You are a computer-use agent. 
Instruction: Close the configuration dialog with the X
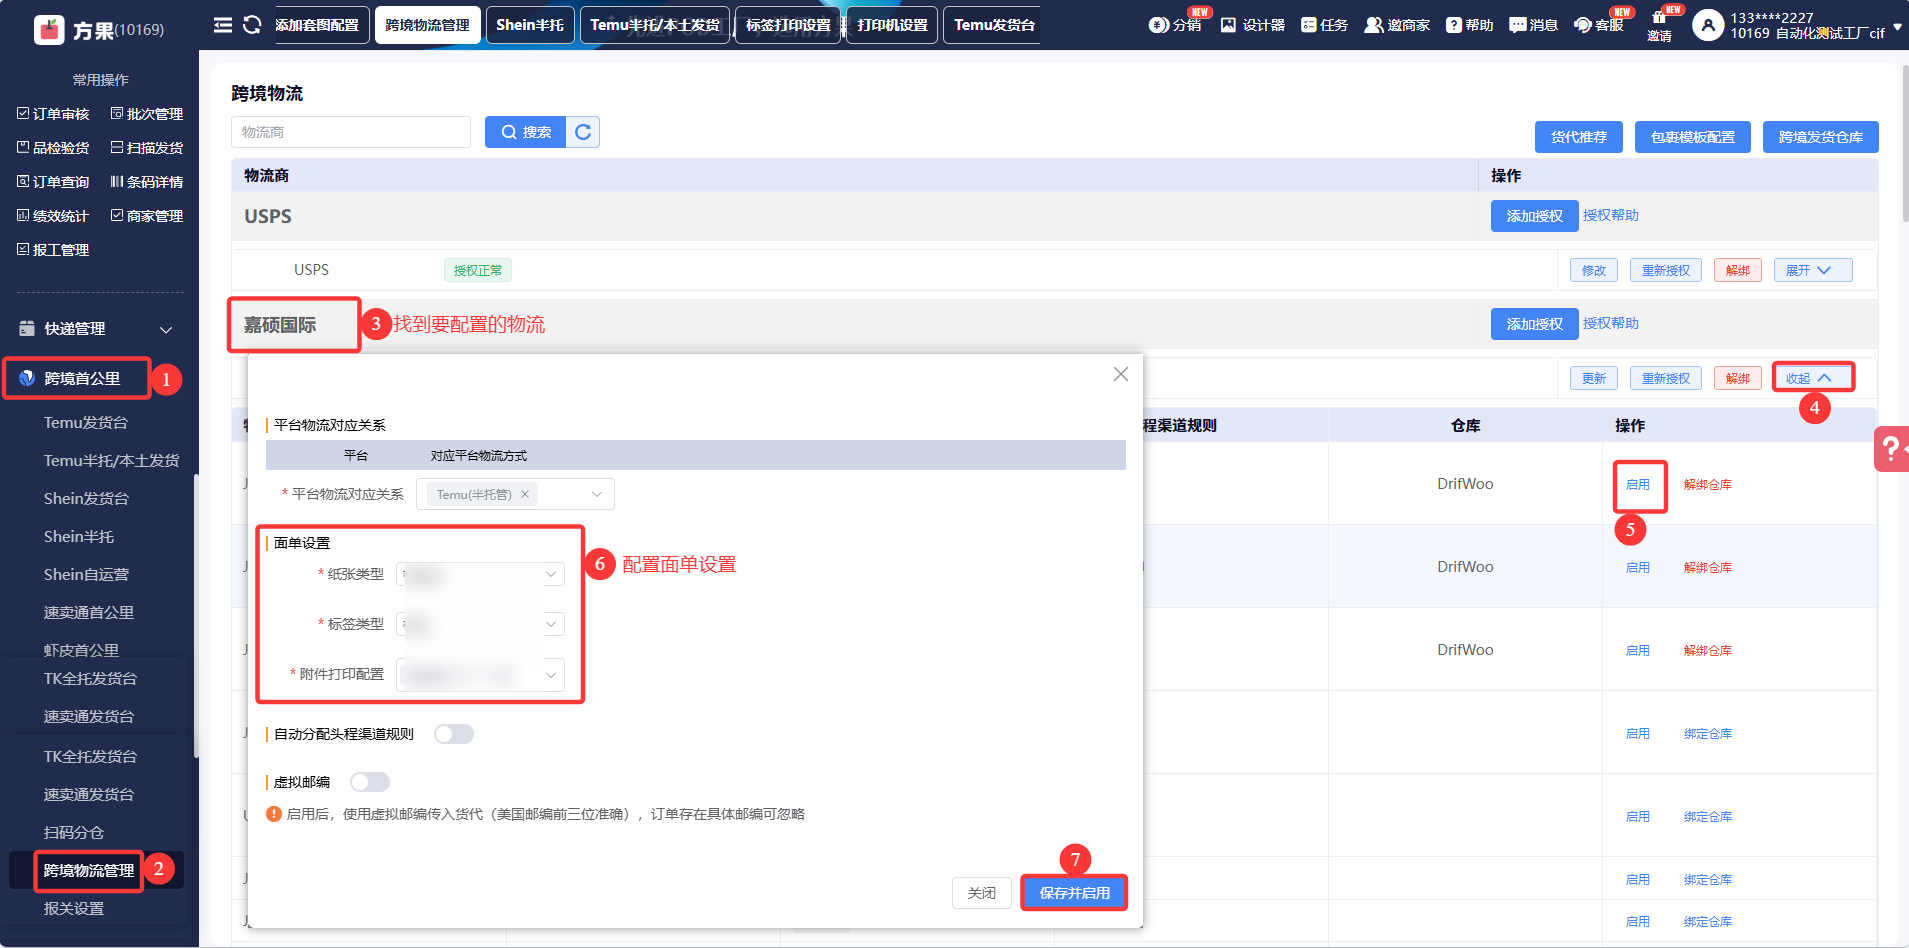1121,374
